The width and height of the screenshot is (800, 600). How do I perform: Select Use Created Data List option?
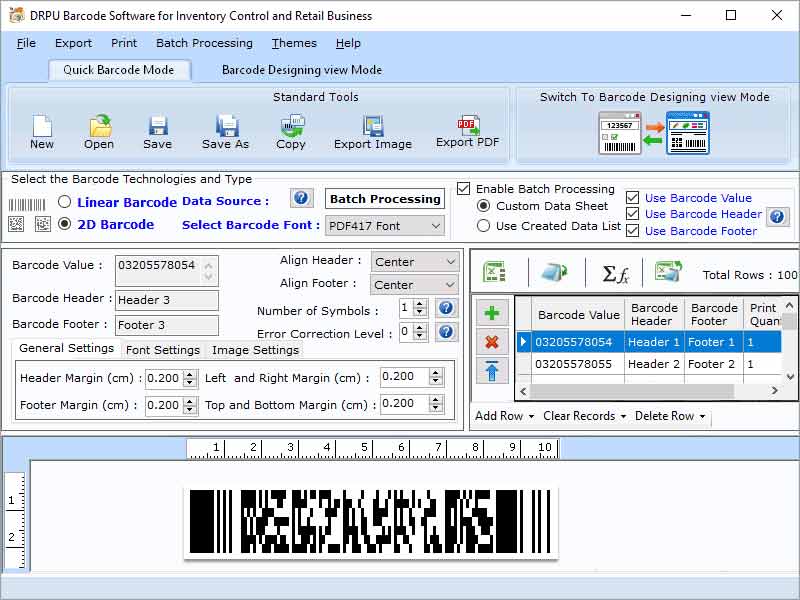(x=486, y=225)
